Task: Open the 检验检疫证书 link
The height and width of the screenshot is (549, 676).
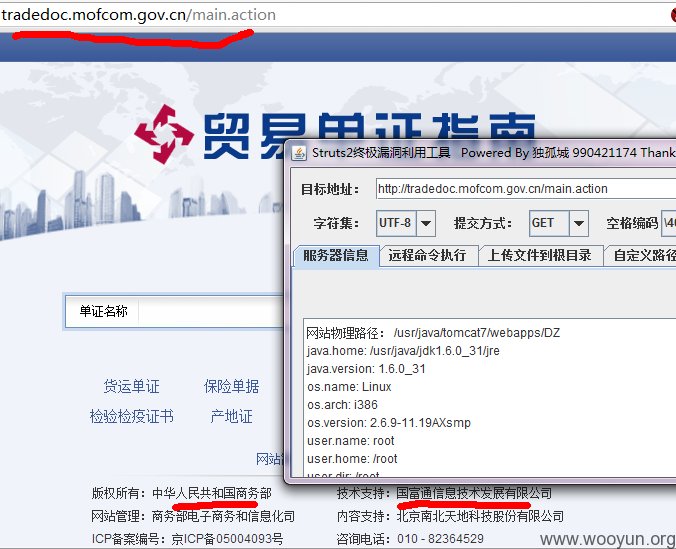Action: coord(131,417)
